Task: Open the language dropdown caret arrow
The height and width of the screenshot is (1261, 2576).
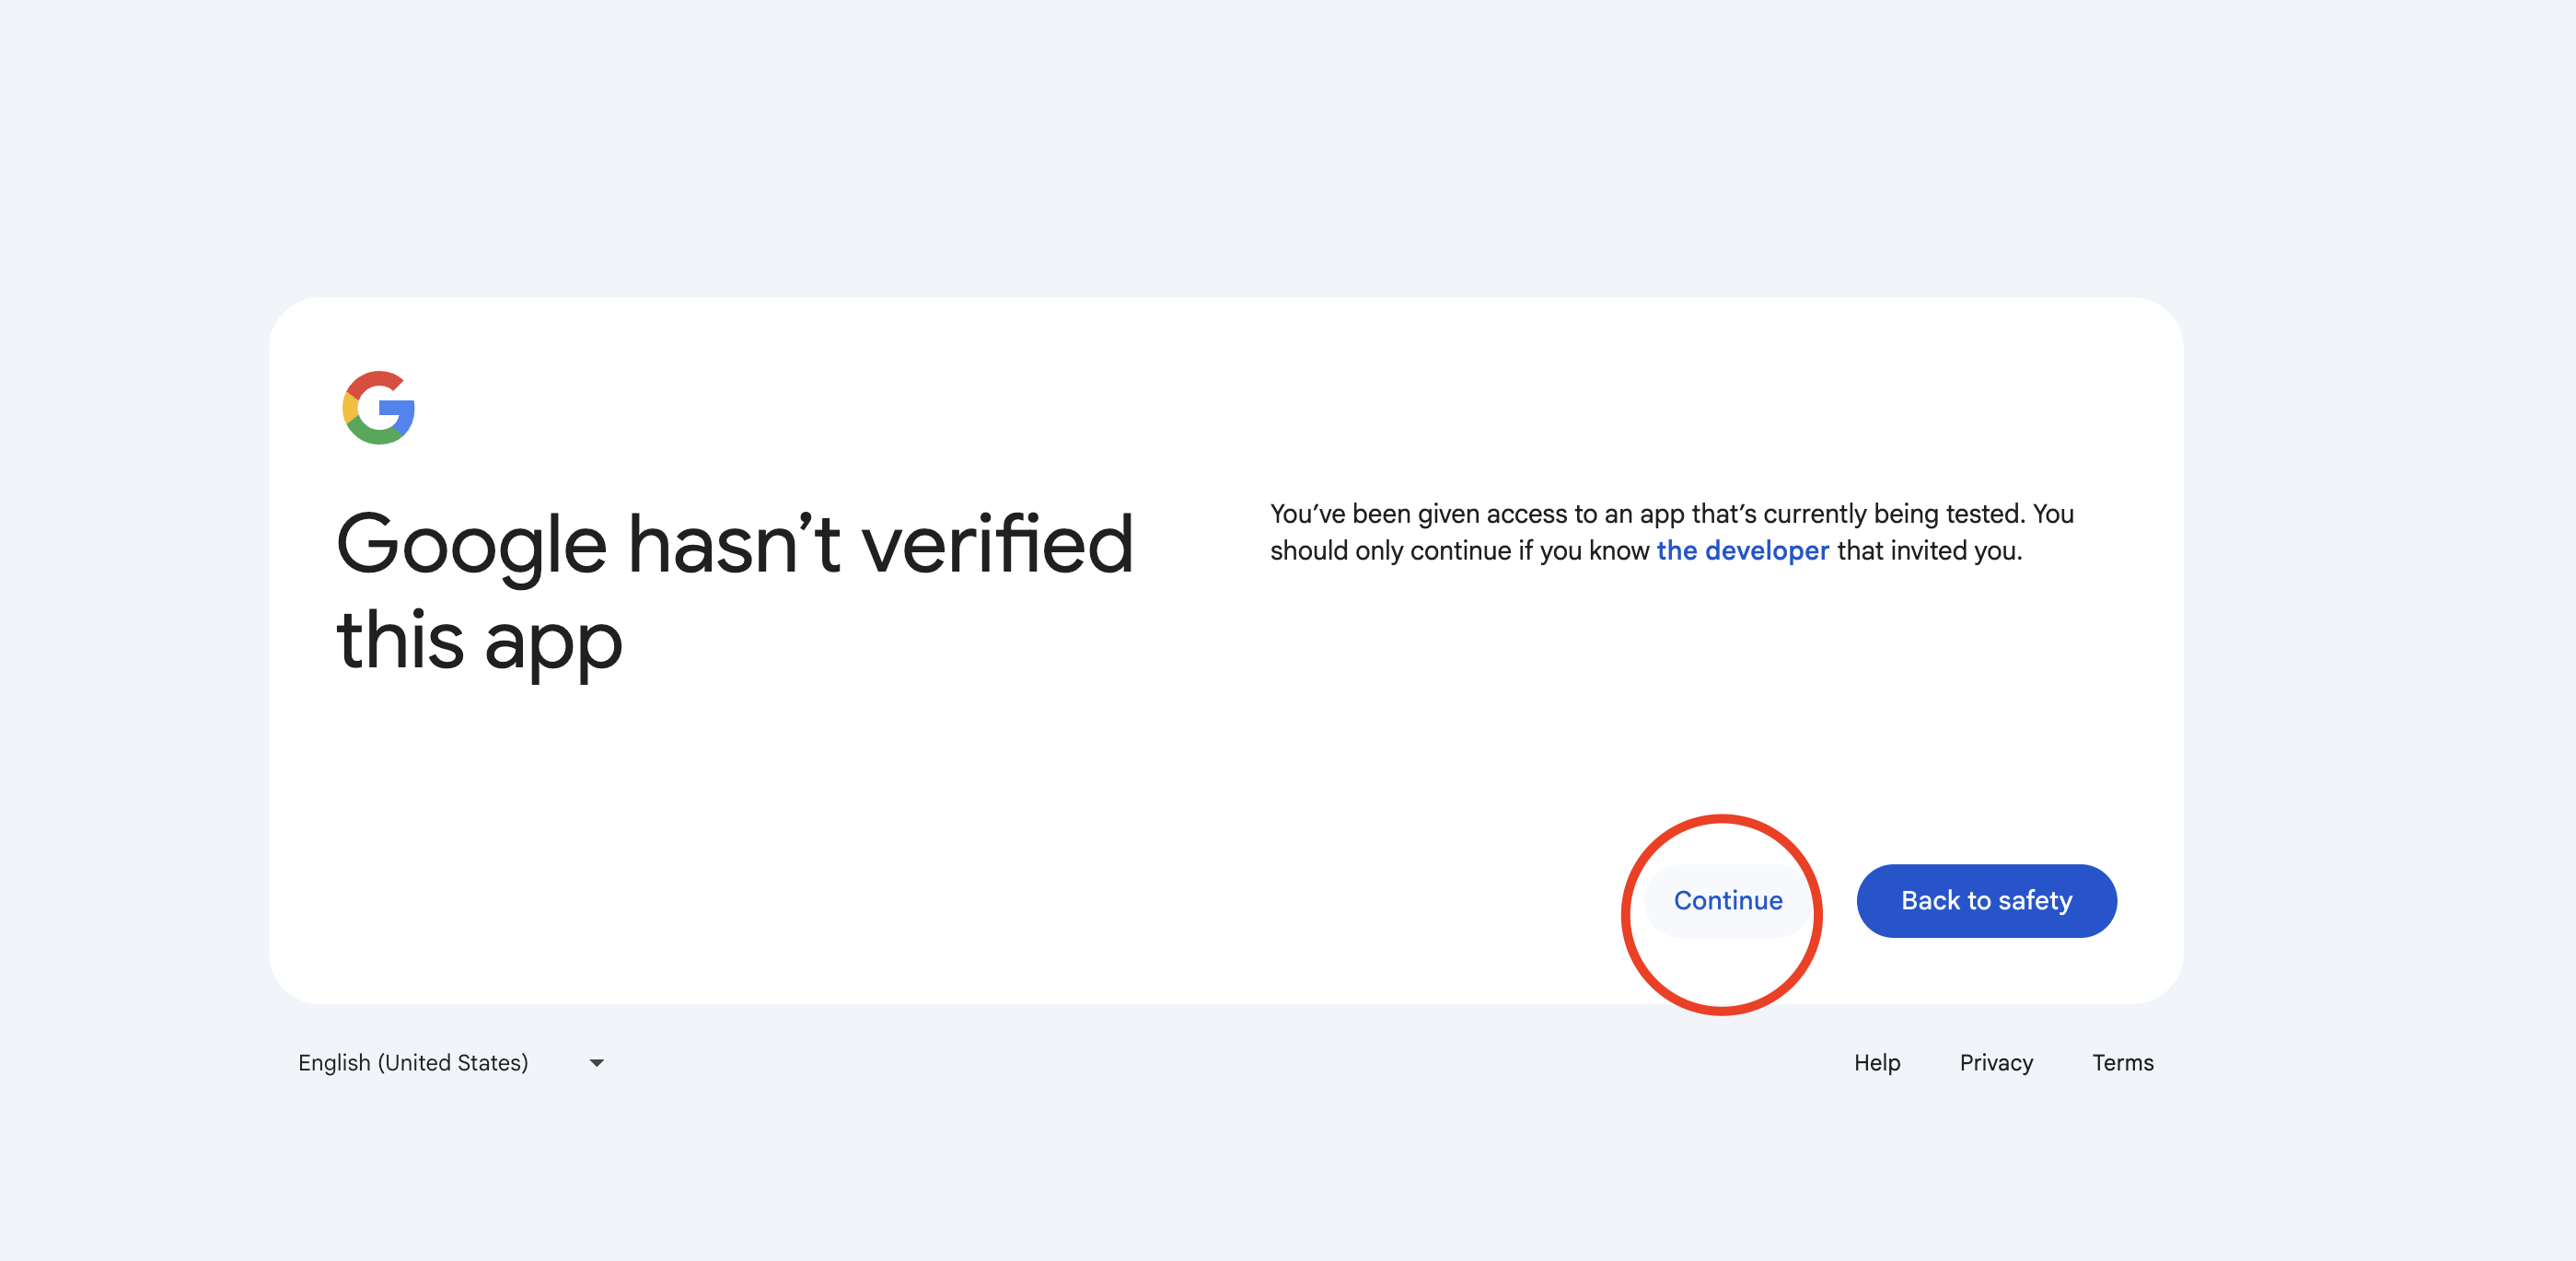Action: tap(597, 1063)
